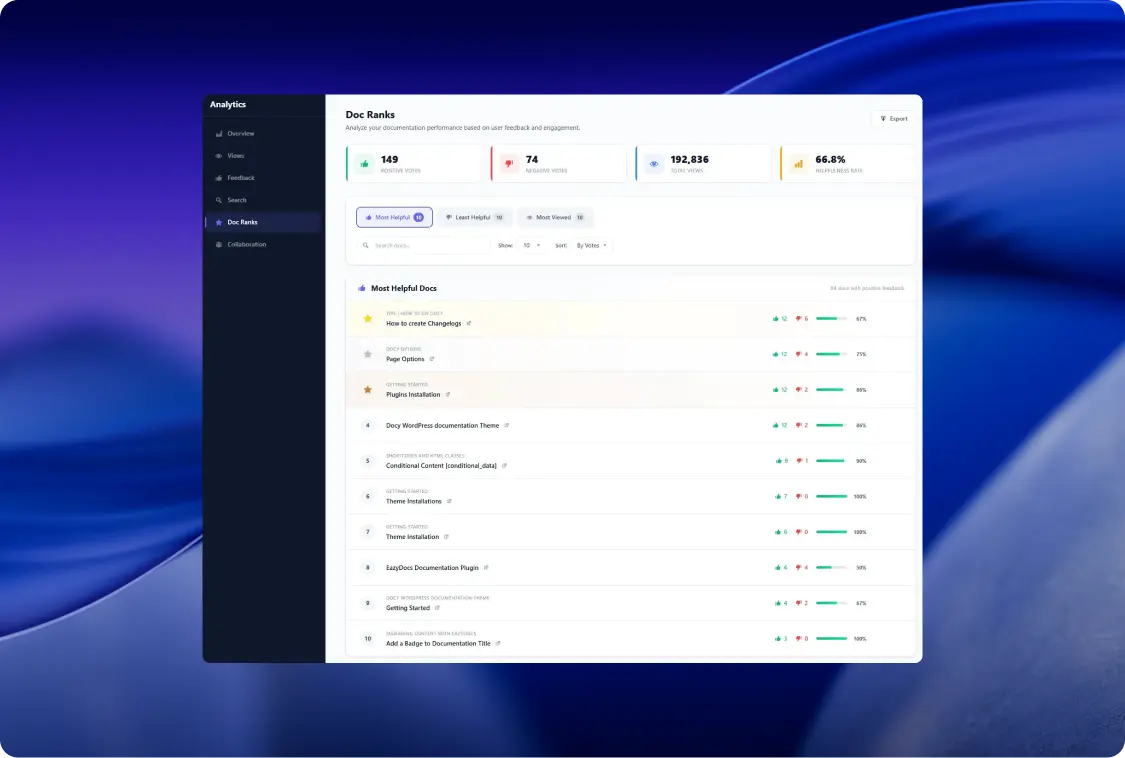
Task: Open external link icon next to Page Options
Action: pyautogui.click(x=432, y=359)
